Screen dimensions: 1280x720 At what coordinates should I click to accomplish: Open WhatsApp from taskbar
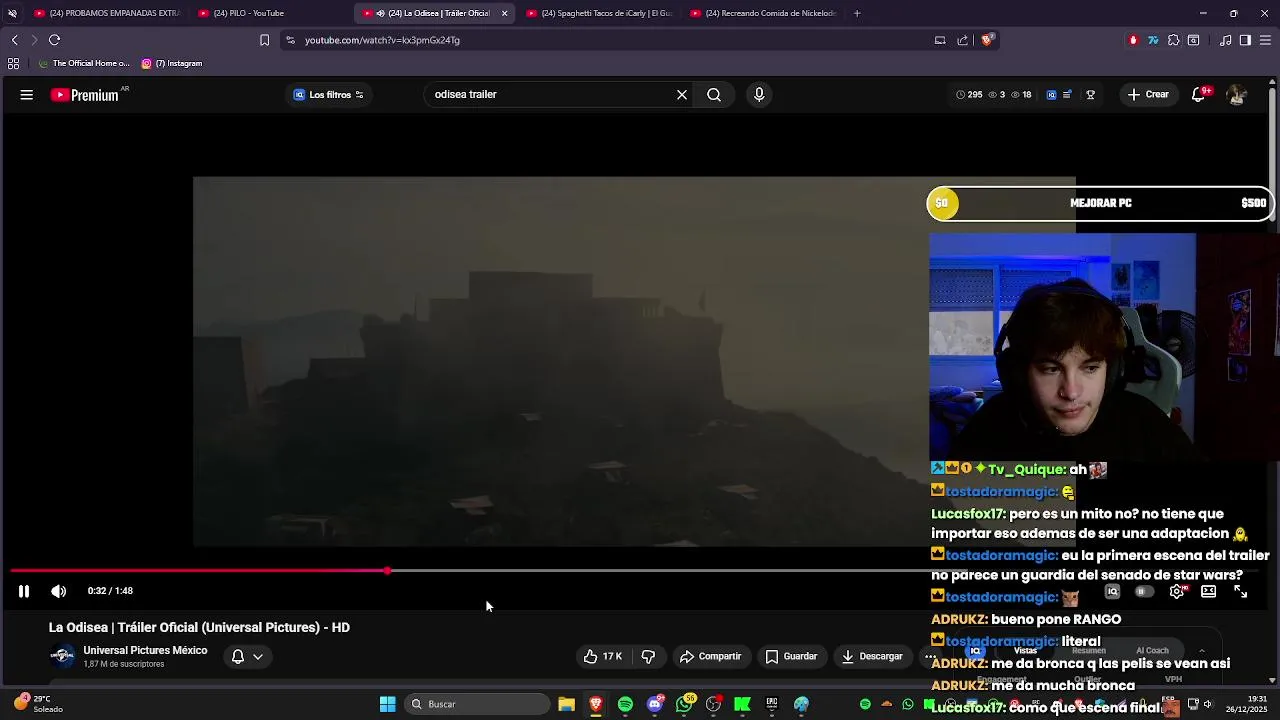(684, 704)
